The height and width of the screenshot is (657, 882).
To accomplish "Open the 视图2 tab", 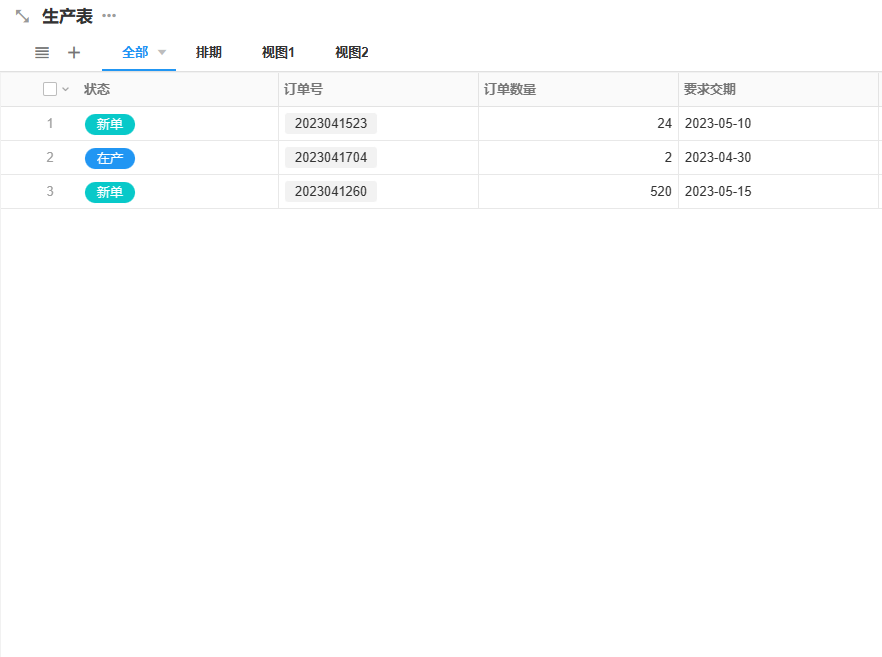I will click(x=351, y=53).
